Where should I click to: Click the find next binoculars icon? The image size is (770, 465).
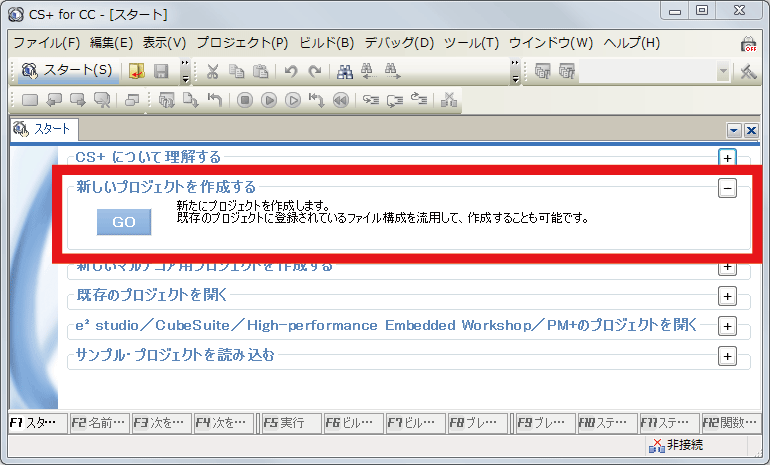(392, 72)
